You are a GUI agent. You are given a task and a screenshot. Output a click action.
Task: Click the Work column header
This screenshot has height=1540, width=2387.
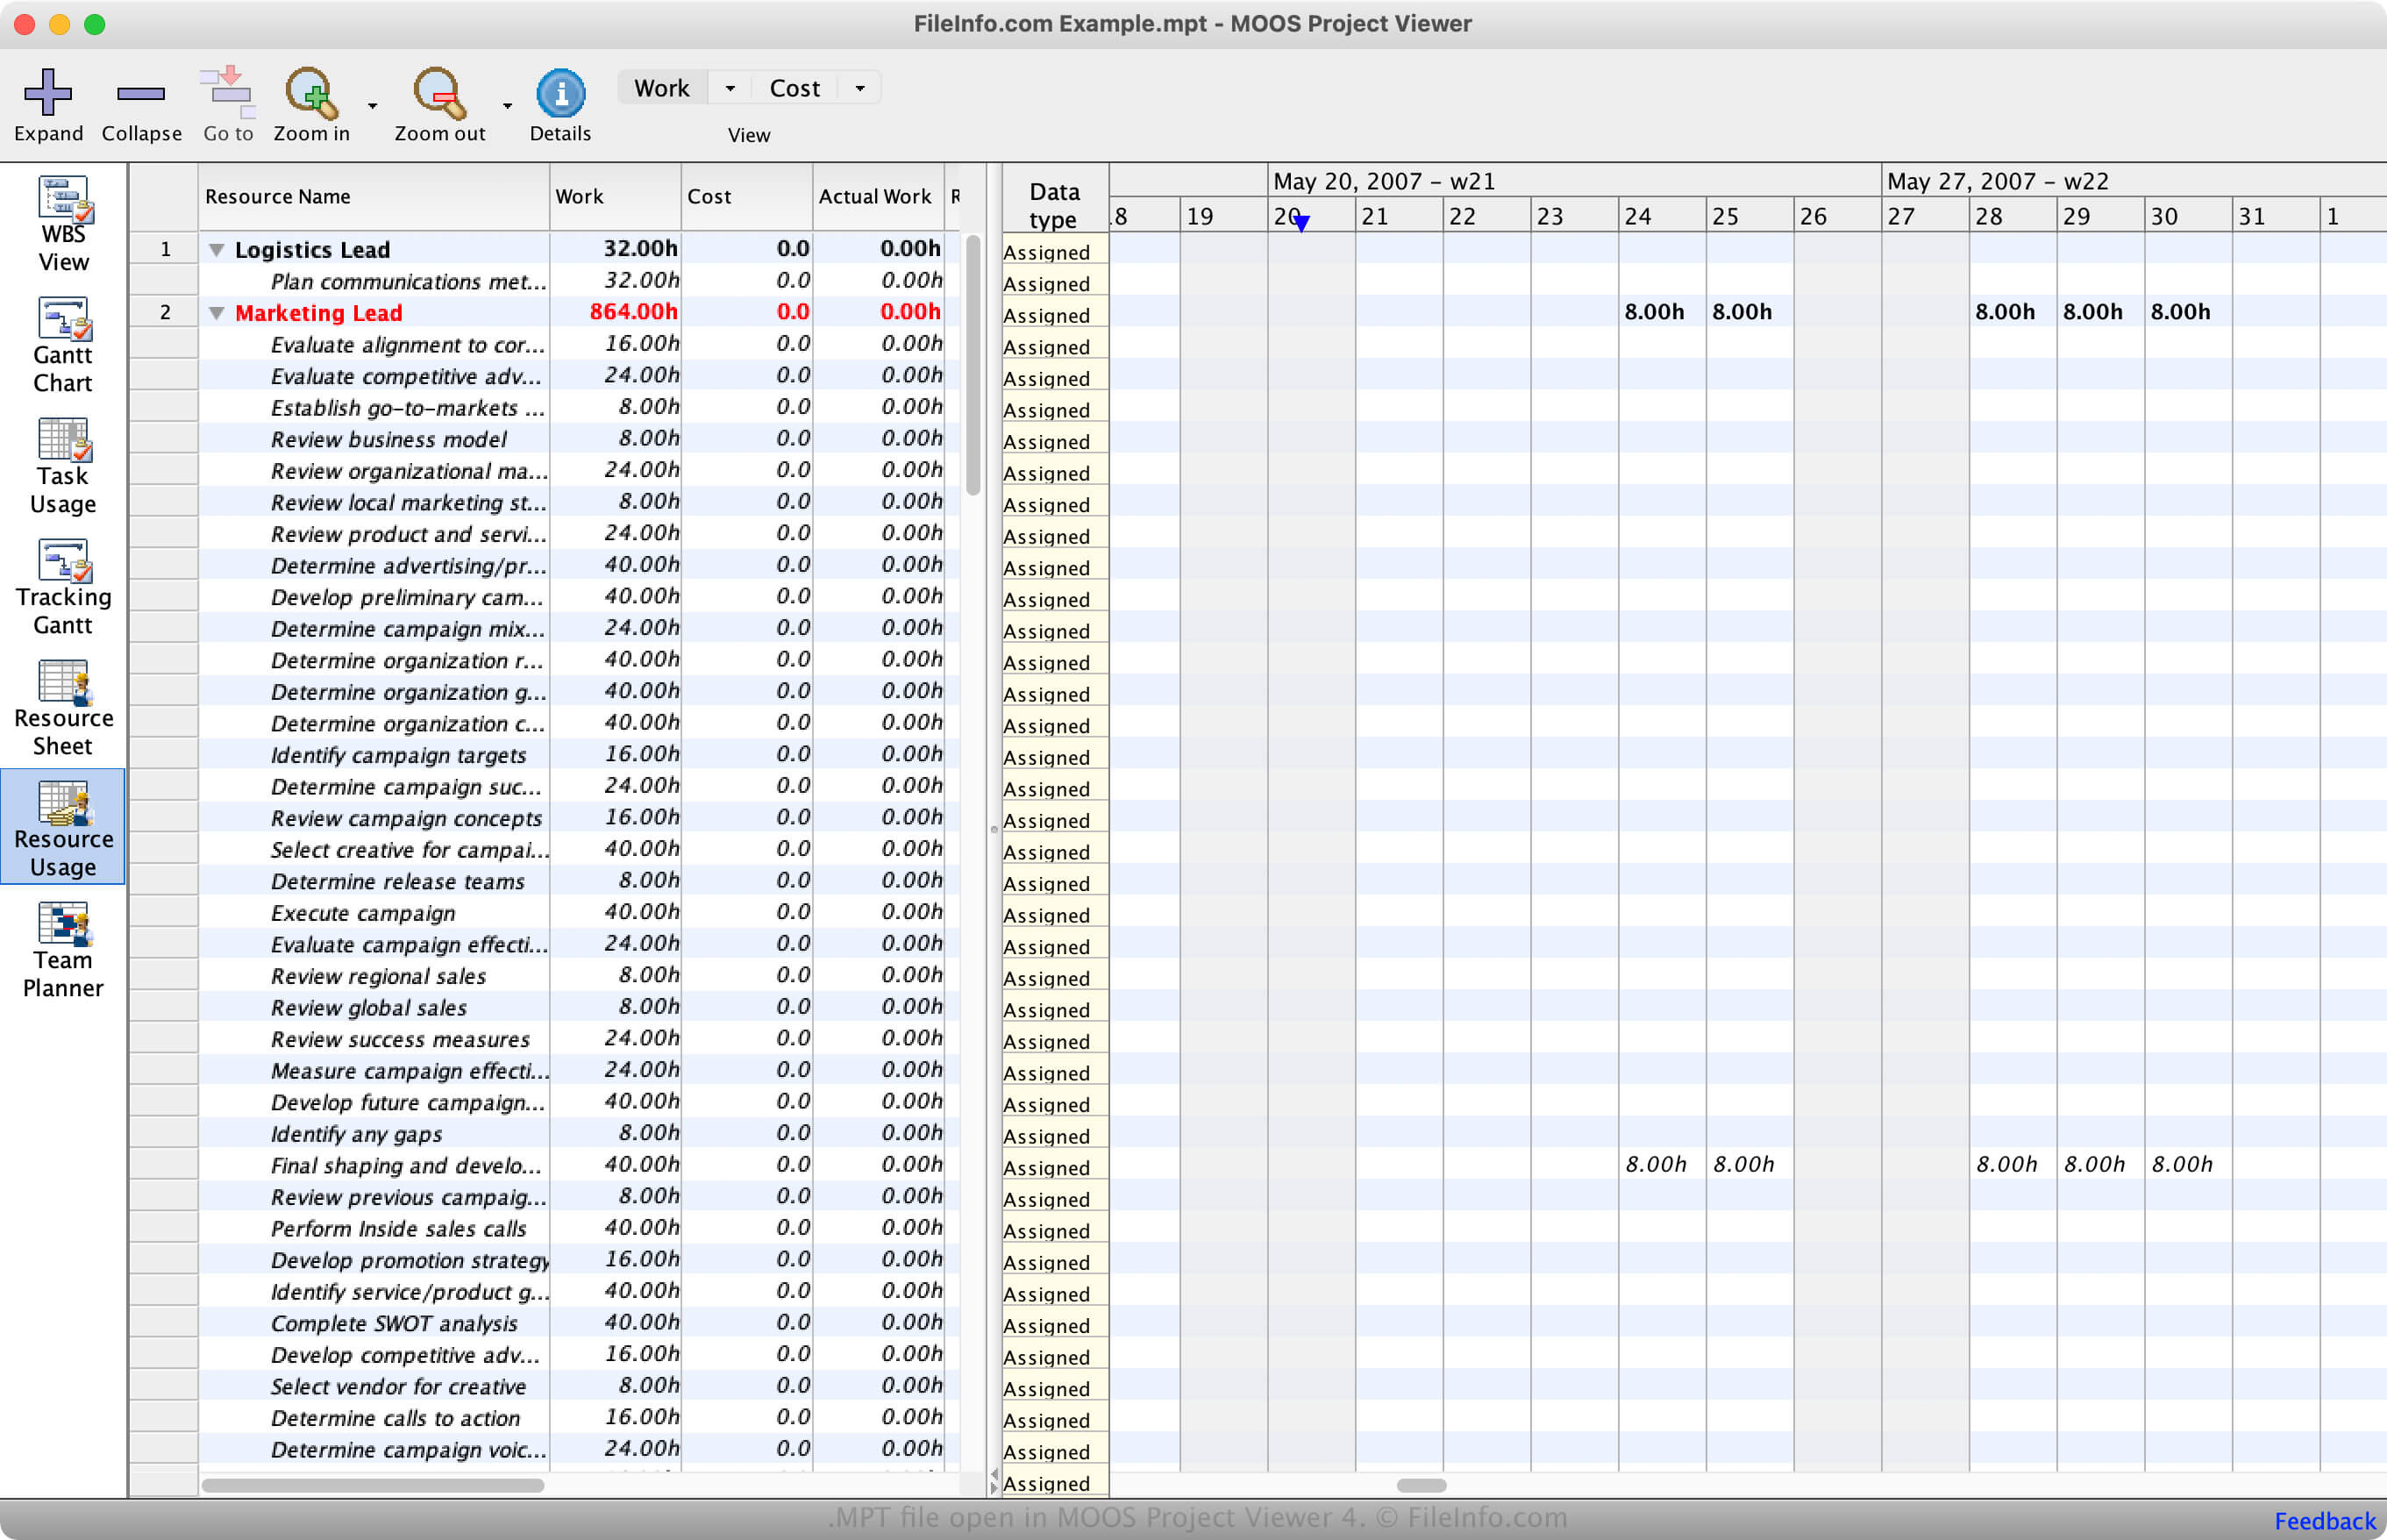pos(615,197)
